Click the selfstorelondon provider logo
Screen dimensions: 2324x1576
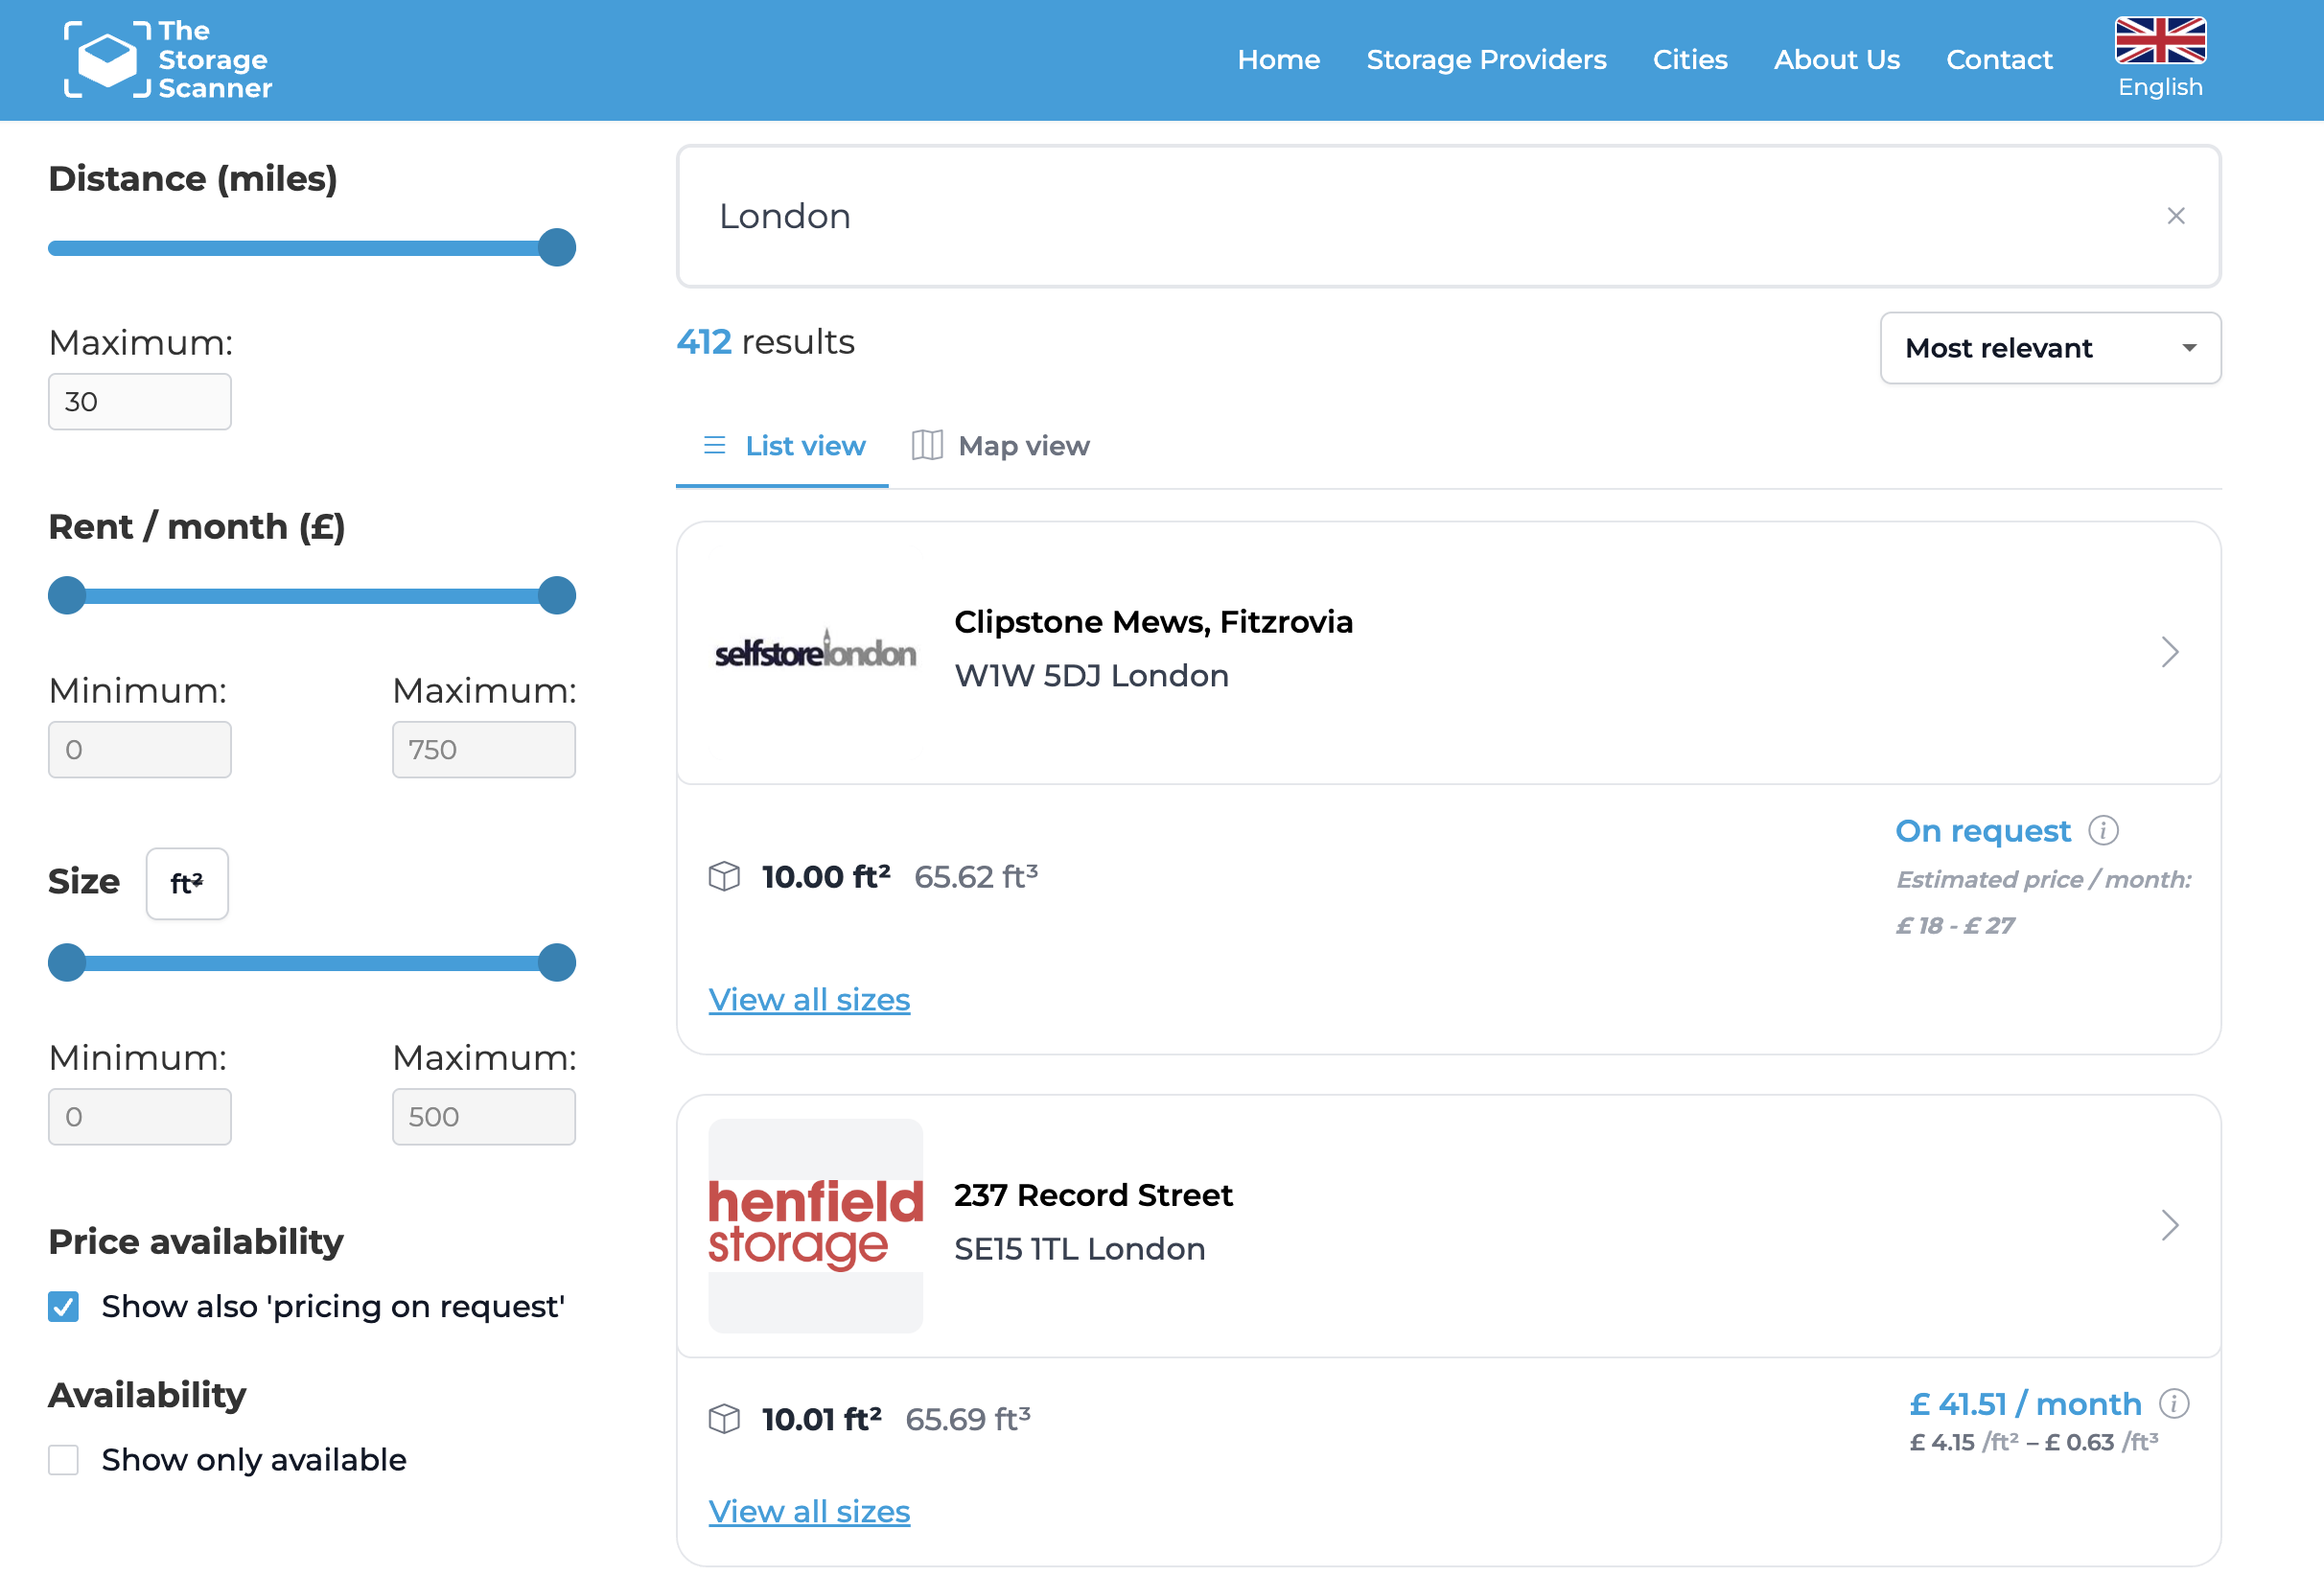815,653
